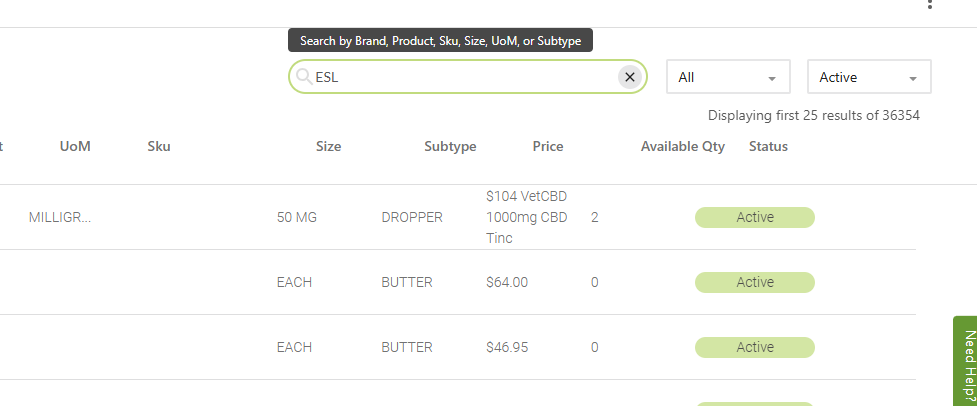The width and height of the screenshot is (977, 406).
Task: Sort by the Price column header
Action: [x=548, y=146]
